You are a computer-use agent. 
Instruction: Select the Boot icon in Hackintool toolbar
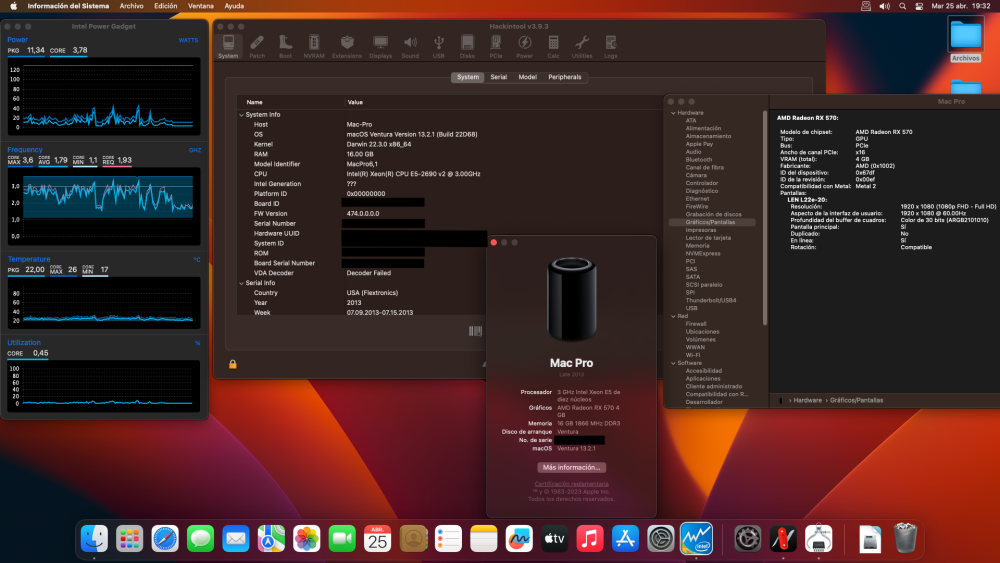[x=285, y=47]
